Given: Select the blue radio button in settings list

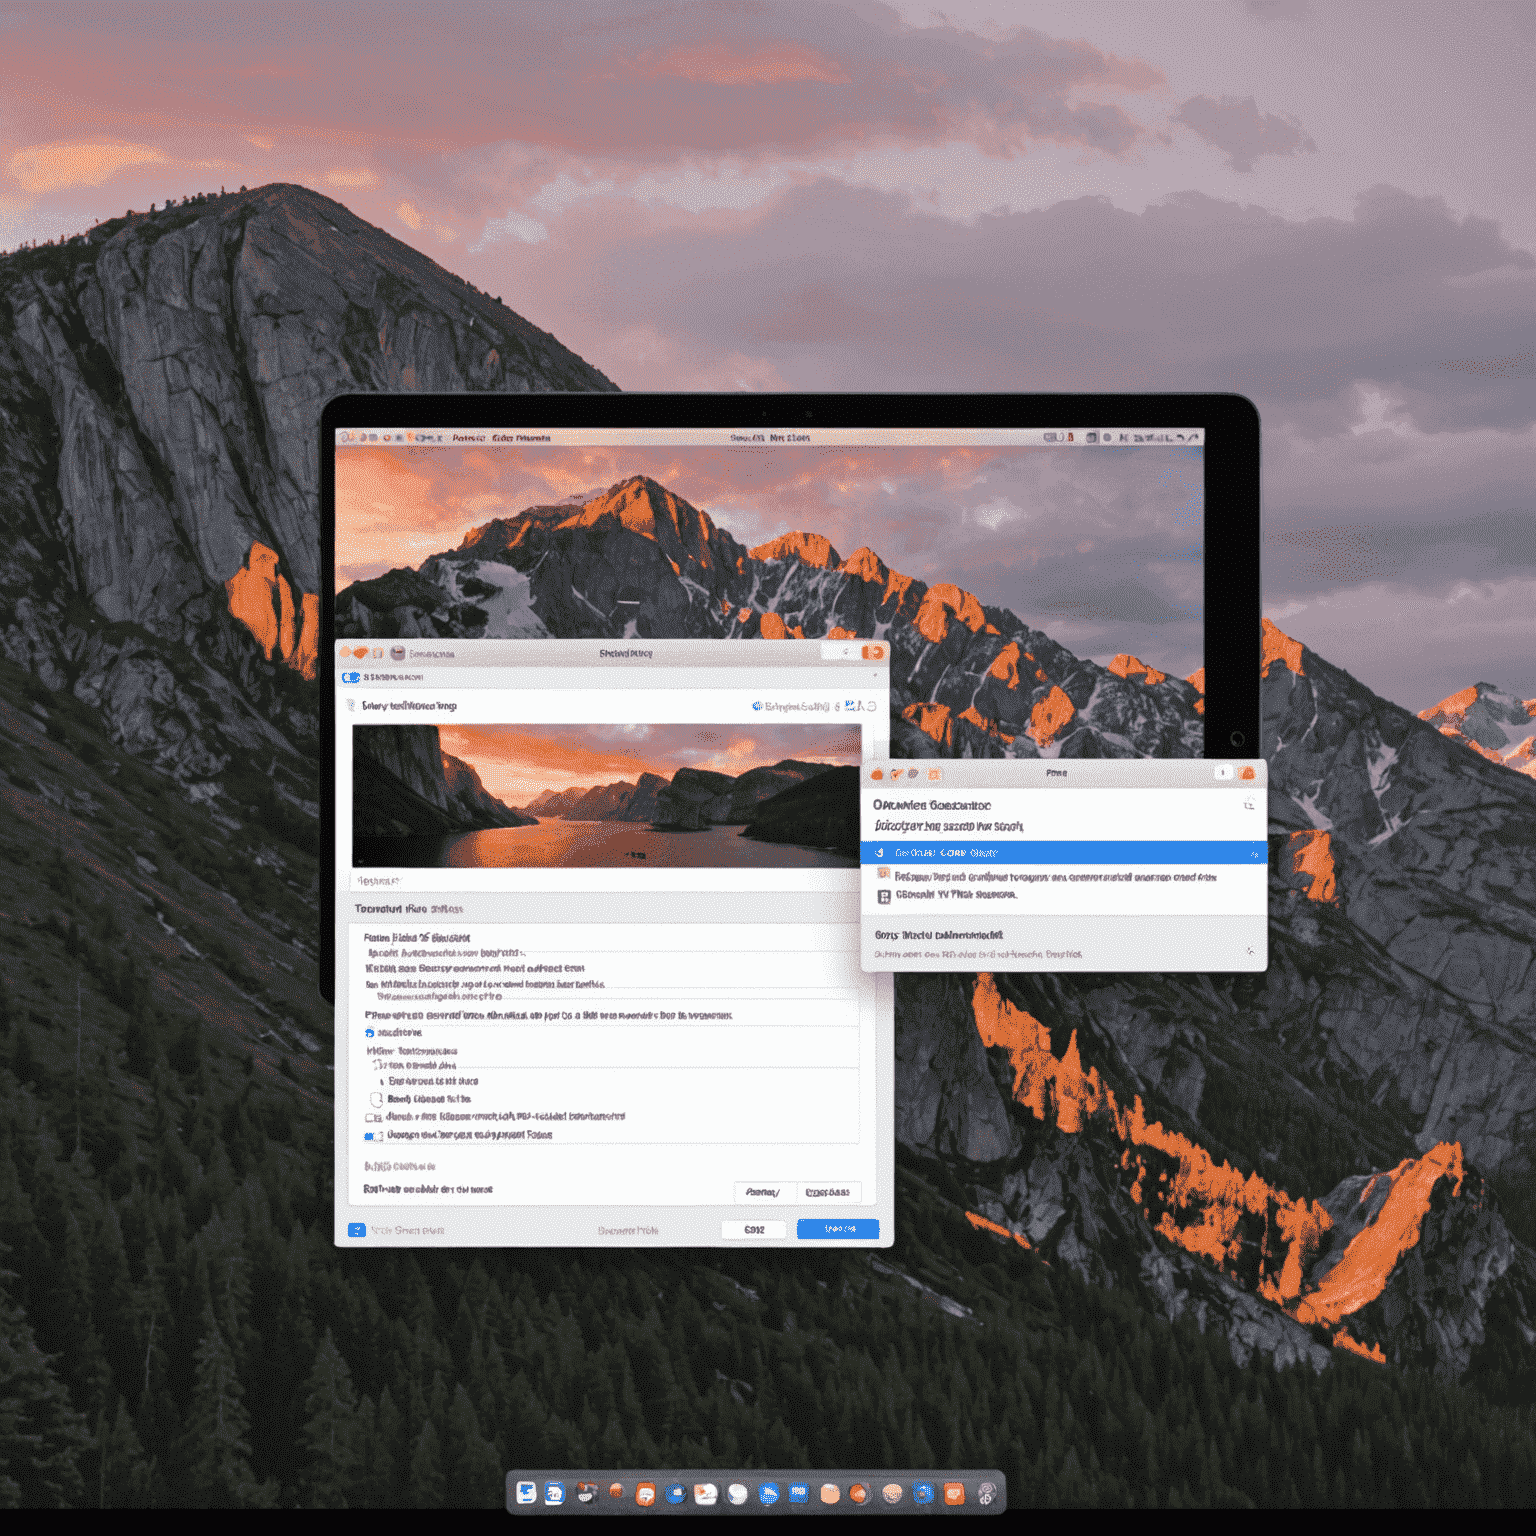Looking at the screenshot, I should [x=369, y=1032].
